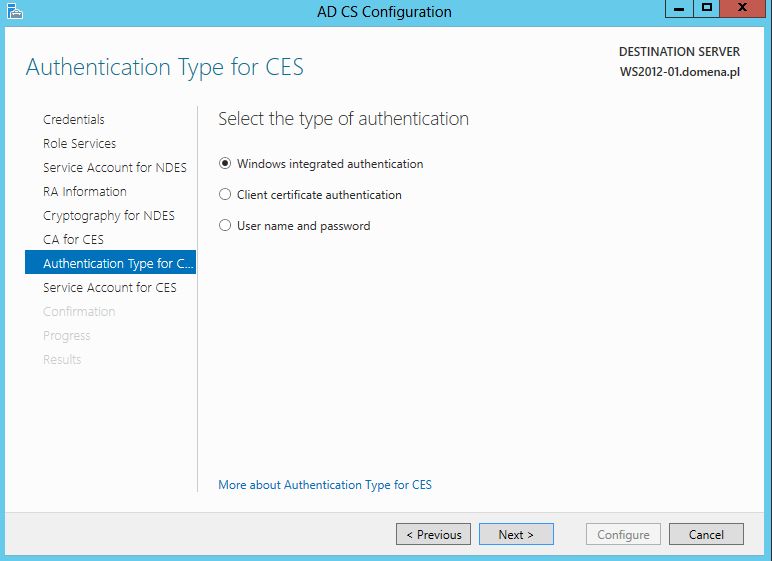The height and width of the screenshot is (561, 772).
Task: Select User name and password option
Action: pyautogui.click(x=294, y=226)
